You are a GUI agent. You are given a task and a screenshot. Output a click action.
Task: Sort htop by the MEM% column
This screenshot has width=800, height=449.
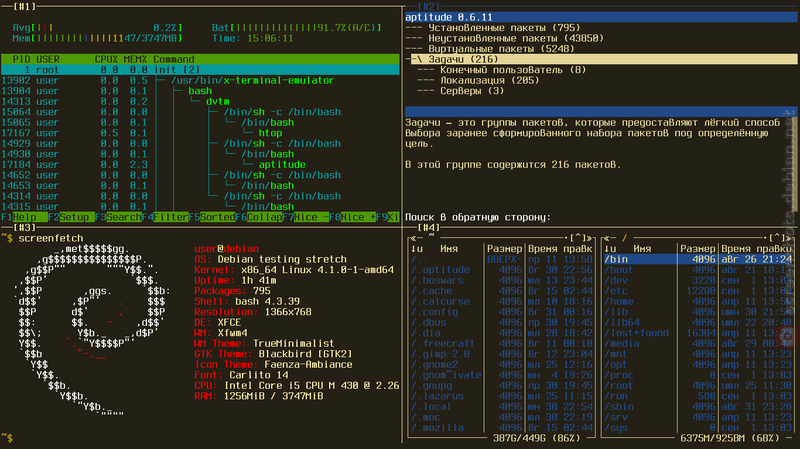[x=135, y=59]
